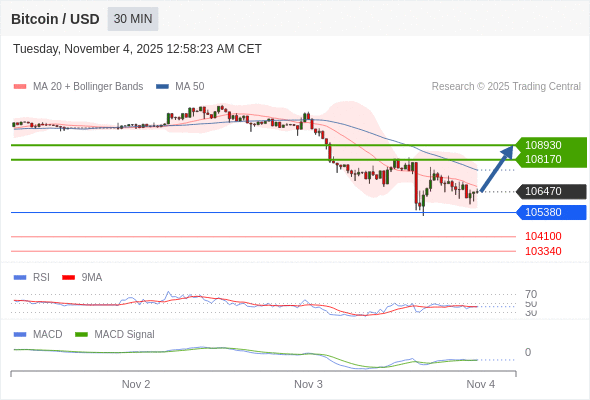This screenshot has width=590, height=400.
Task: Click the RSI legend label
Action: tap(41, 278)
